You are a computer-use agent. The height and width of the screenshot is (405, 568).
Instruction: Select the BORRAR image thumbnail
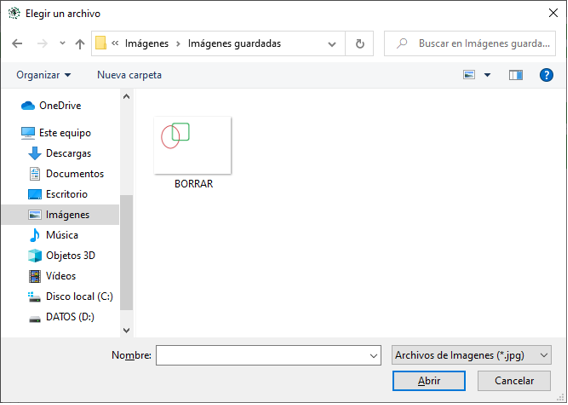(x=193, y=146)
